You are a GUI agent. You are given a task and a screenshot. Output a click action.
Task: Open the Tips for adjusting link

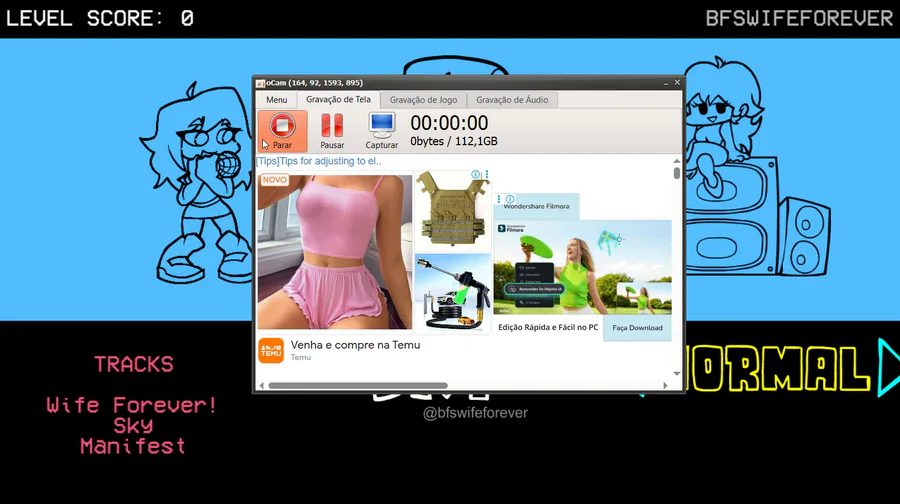319,161
